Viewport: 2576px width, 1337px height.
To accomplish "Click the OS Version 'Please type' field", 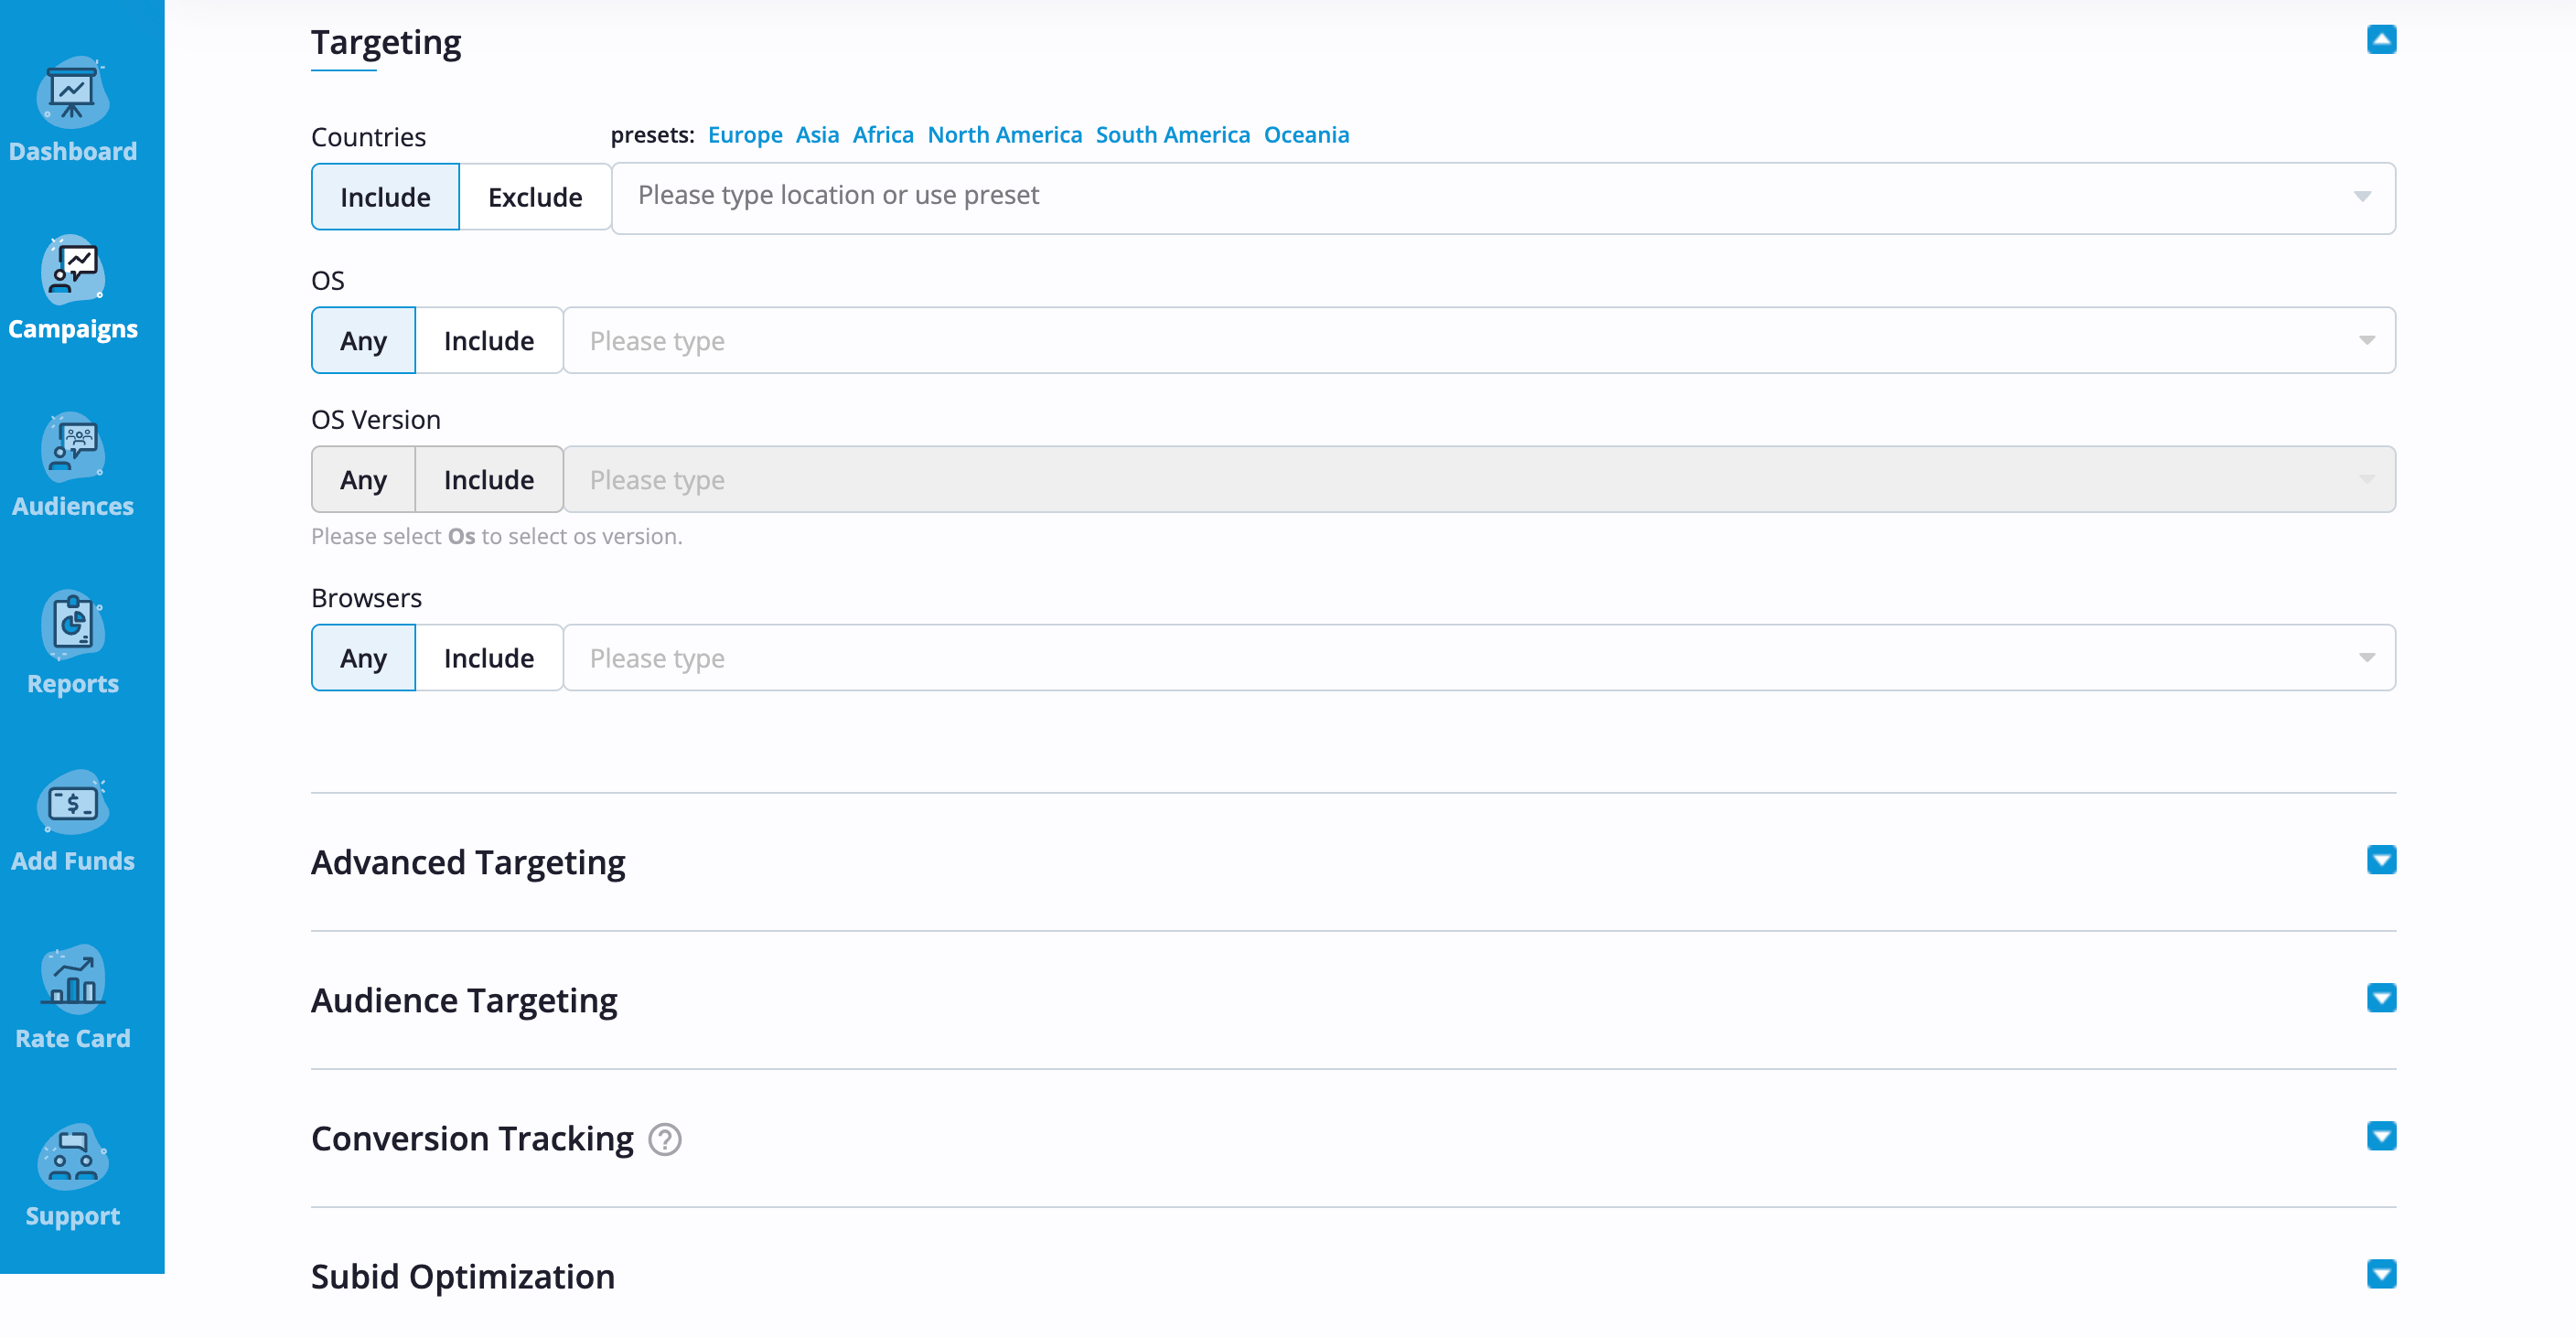I will pos(1479,480).
